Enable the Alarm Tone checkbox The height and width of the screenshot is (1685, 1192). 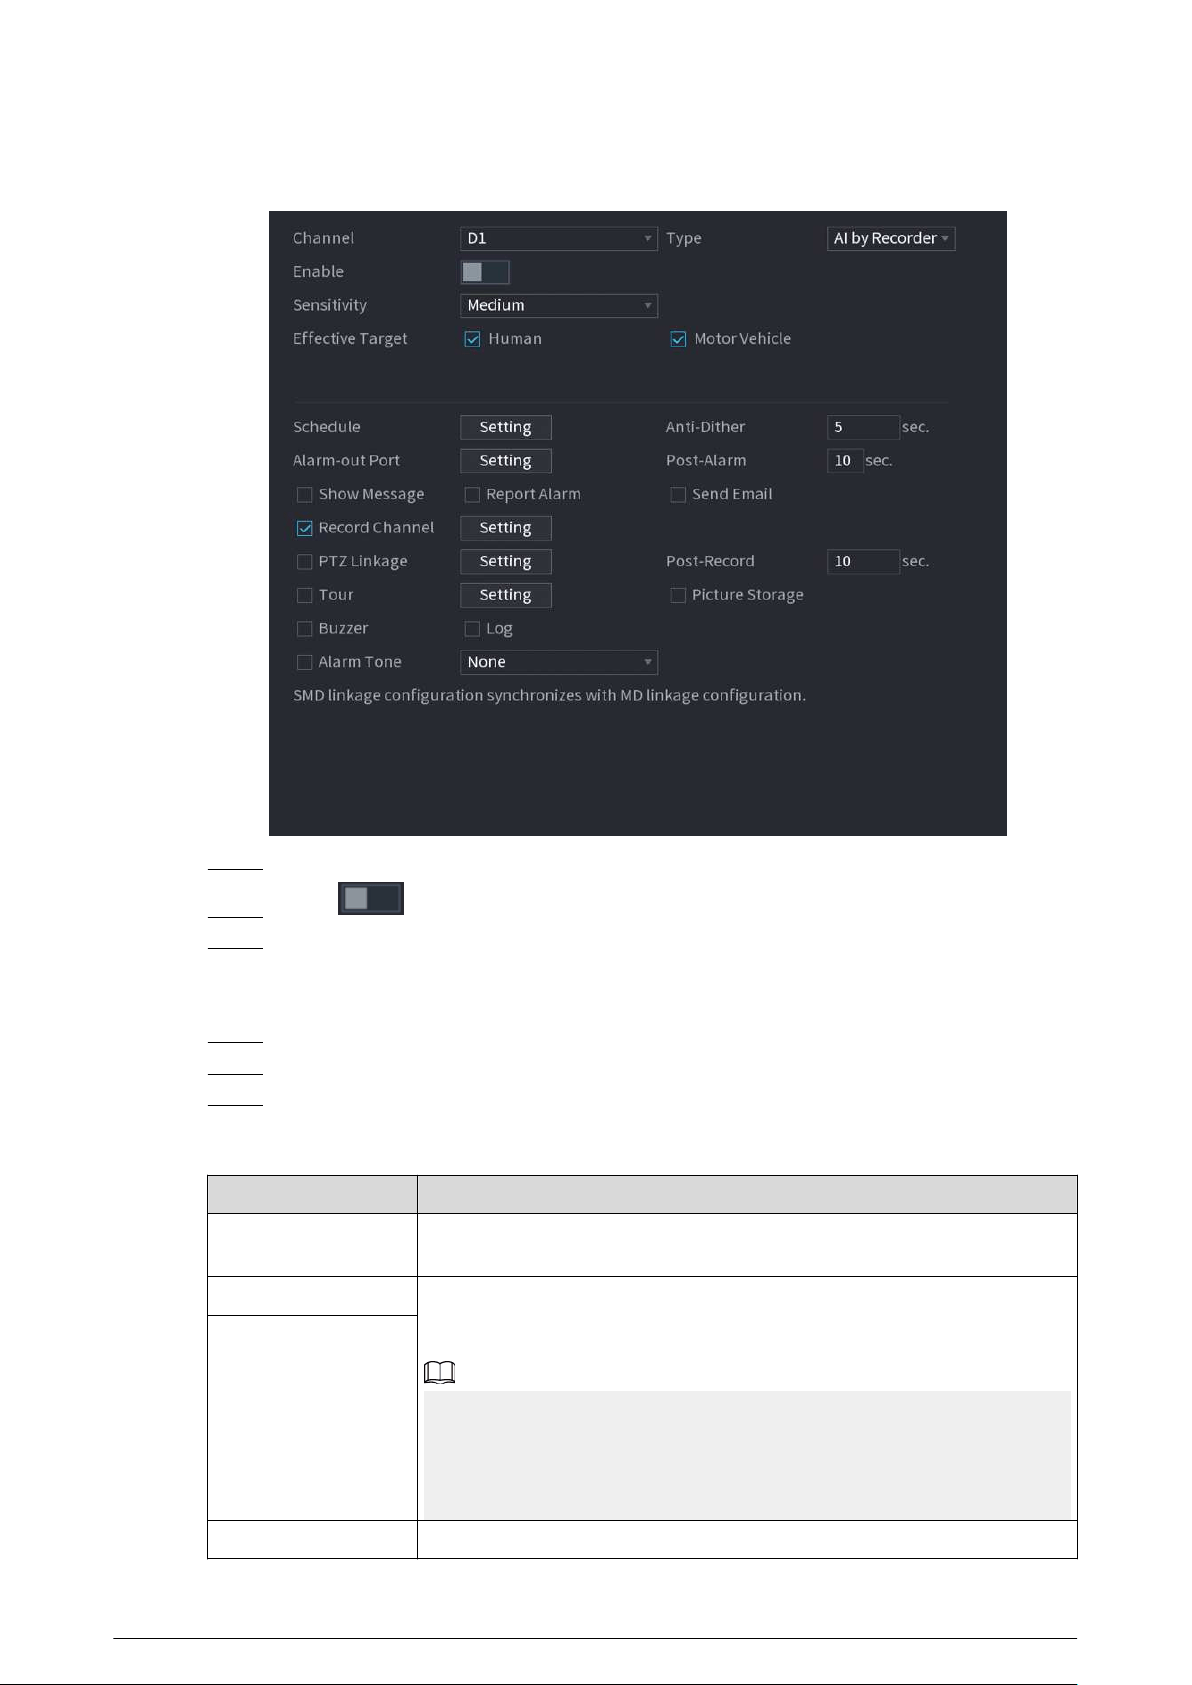click(304, 662)
